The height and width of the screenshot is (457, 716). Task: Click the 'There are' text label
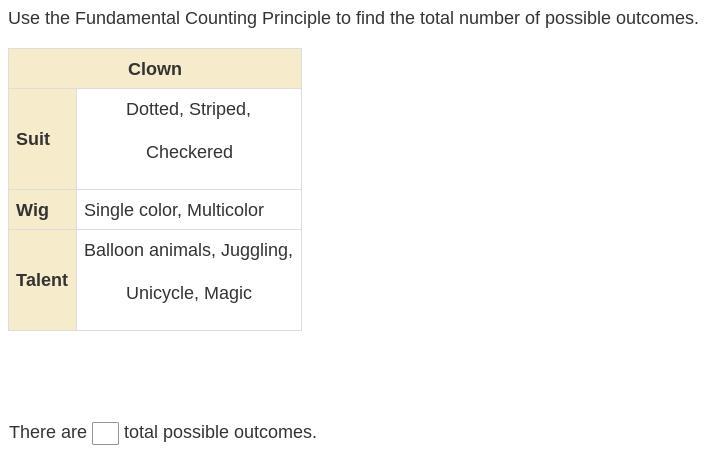coord(48,432)
